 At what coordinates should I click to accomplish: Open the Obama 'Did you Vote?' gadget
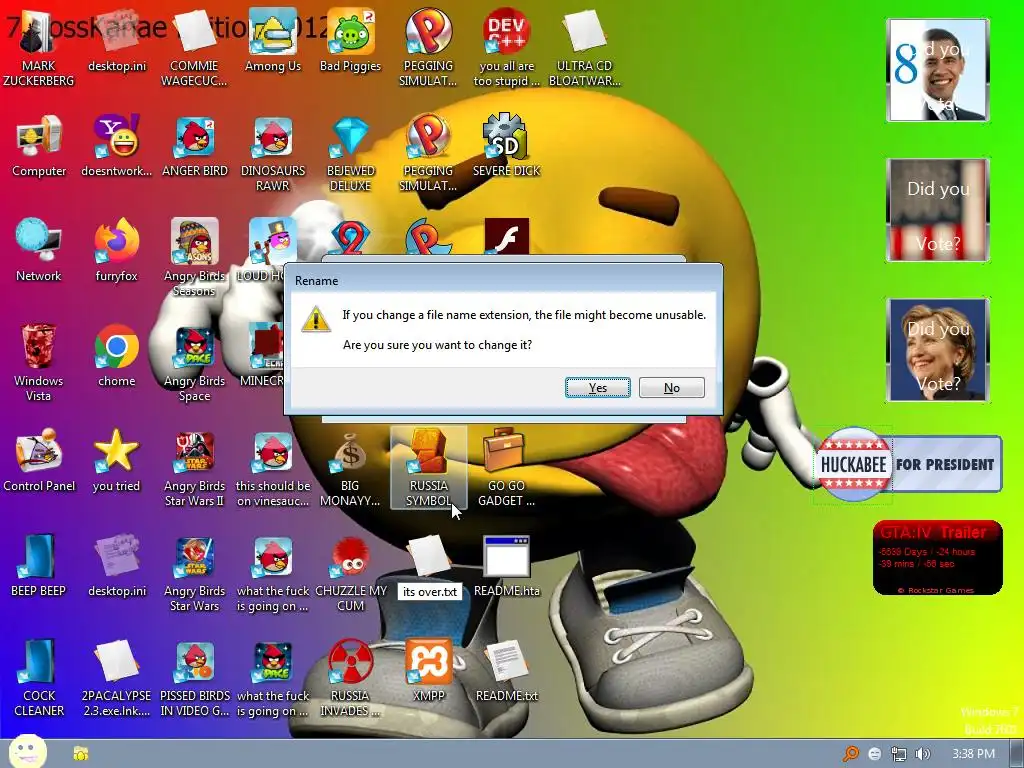tap(938, 70)
